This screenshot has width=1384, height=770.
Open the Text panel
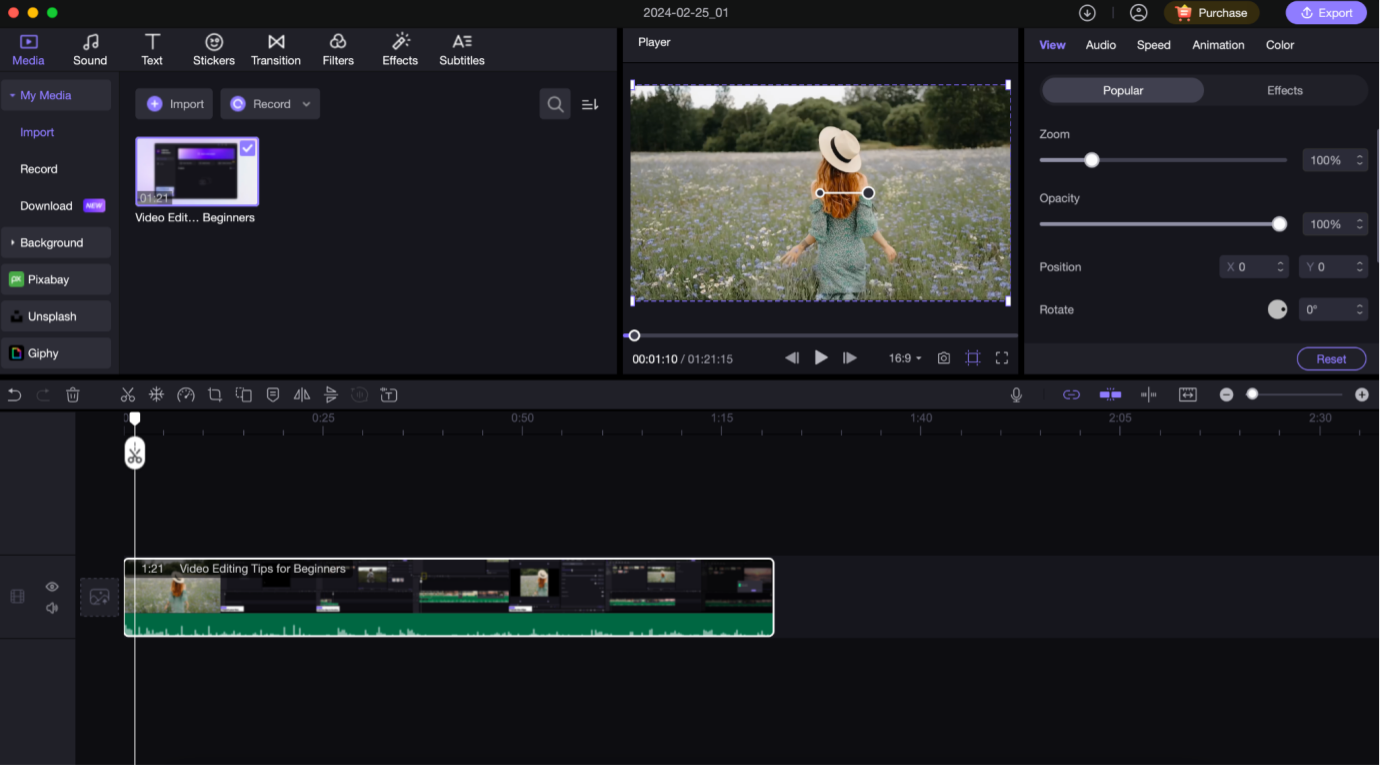[x=152, y=49]
